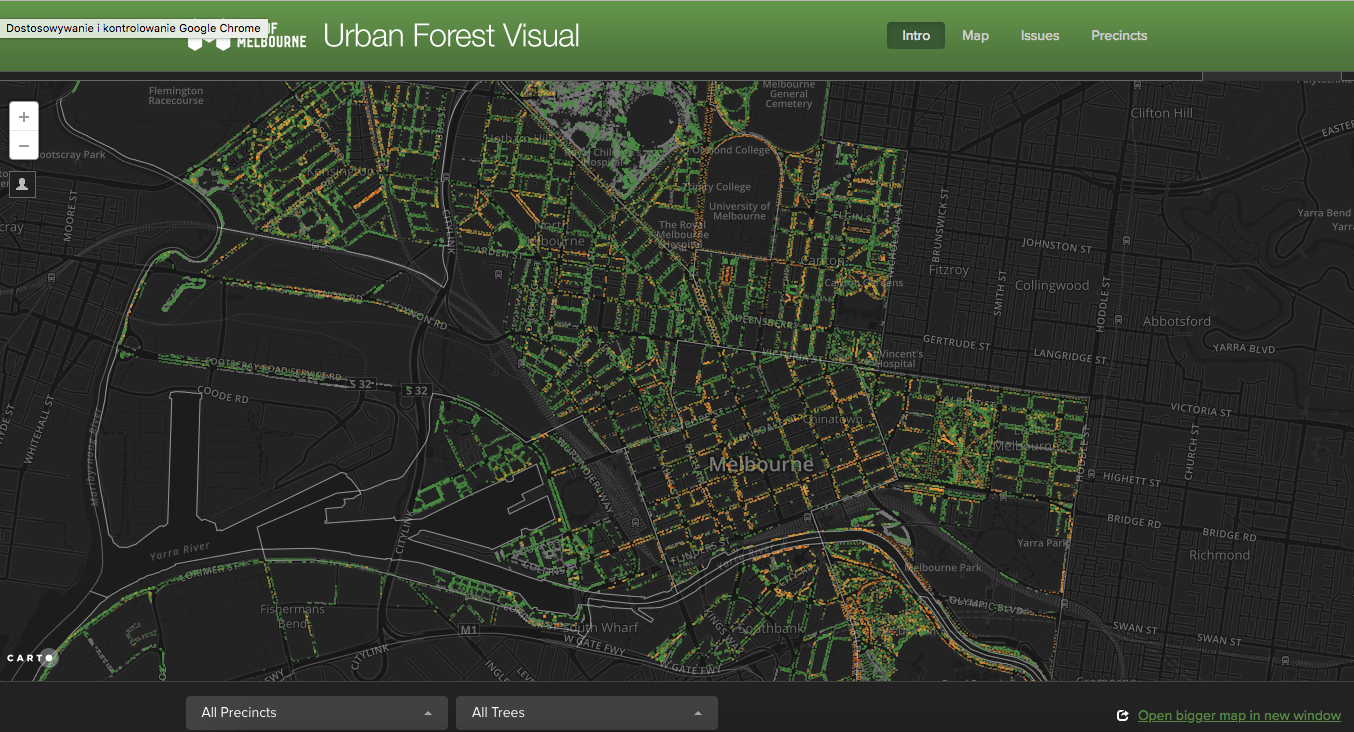This screenshot has width=1354, height=732.
Task: Click the COODE RD street label
Action: tap(223, 395)
